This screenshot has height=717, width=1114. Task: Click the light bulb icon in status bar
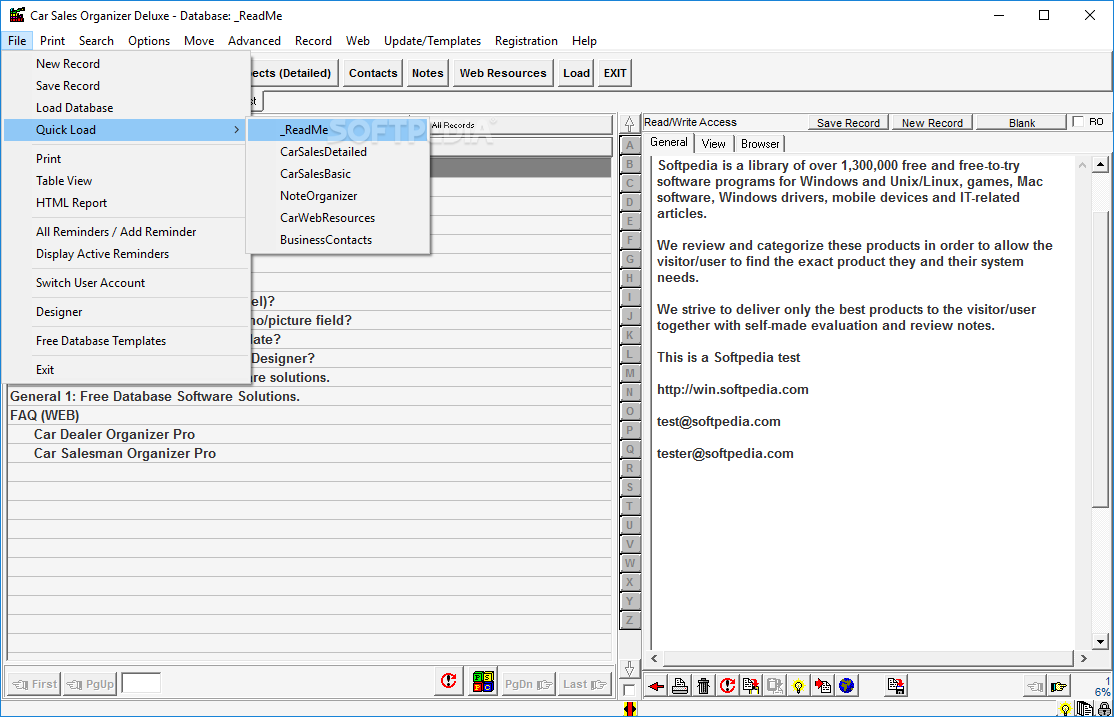tap(1065, 709)
